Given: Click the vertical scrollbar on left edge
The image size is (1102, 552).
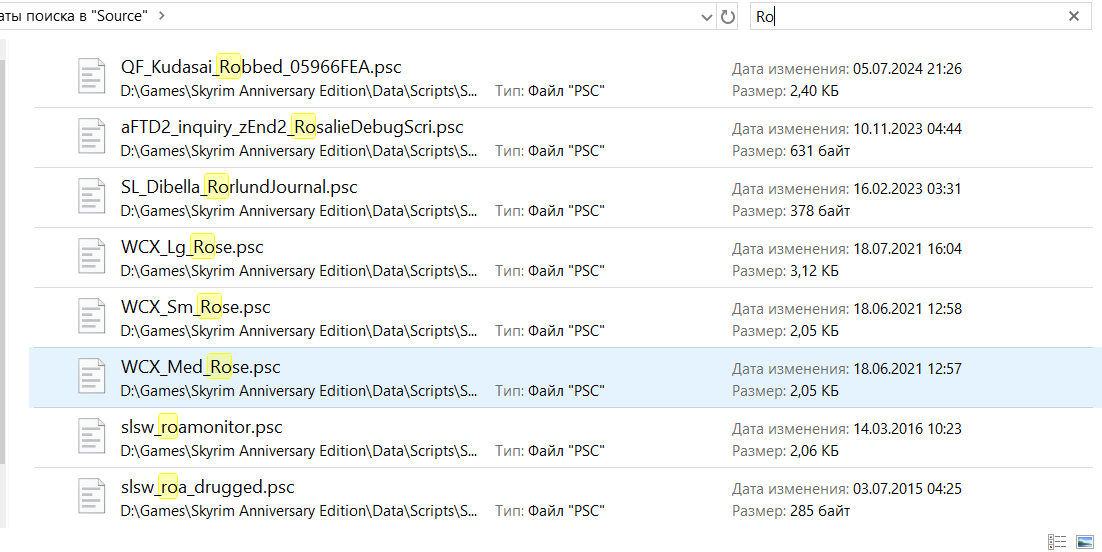Looking at the screenshot, I should 2,260.
